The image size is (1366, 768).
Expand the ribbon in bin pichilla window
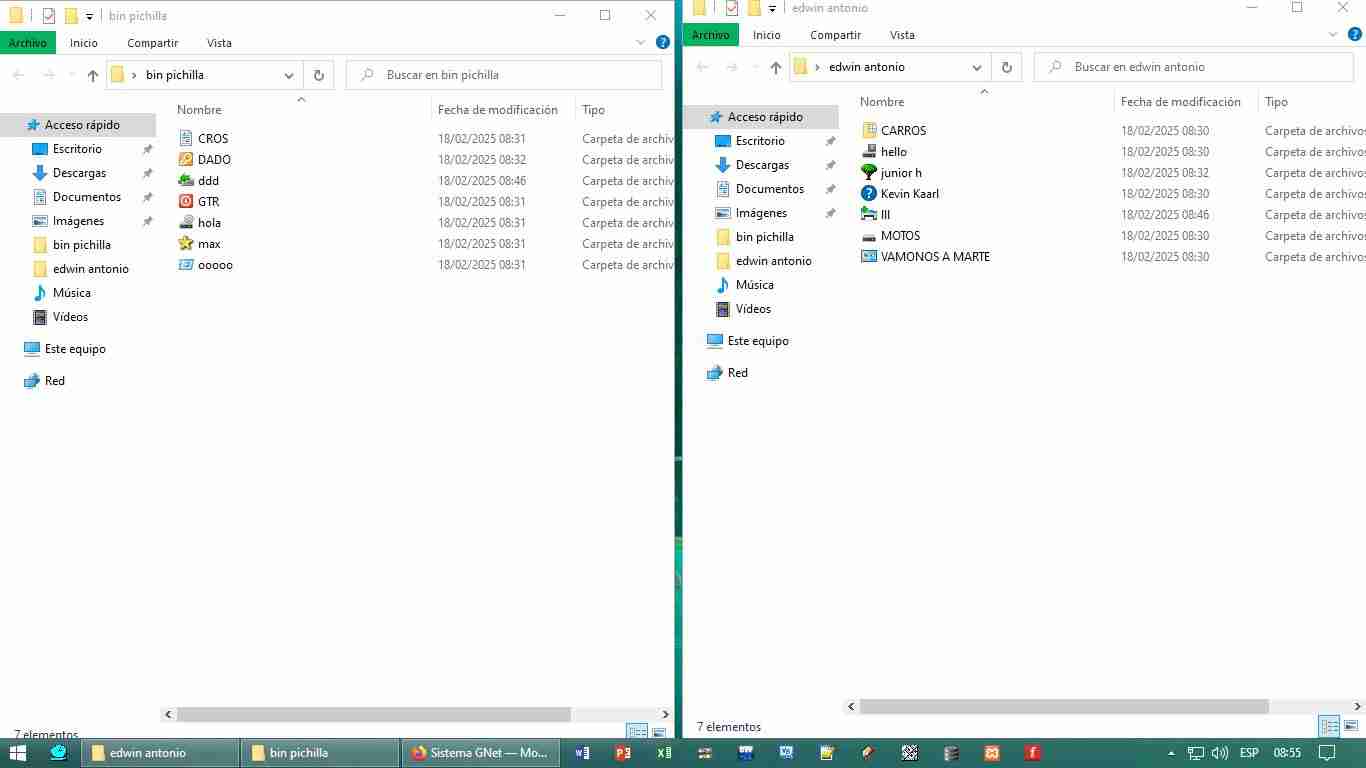tap(641, 43)
